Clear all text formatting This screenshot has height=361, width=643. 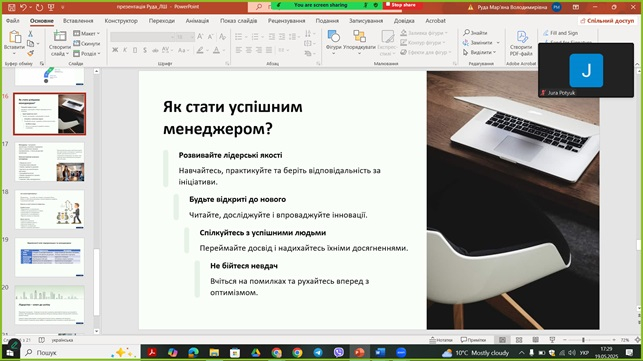tap(222, 37)
